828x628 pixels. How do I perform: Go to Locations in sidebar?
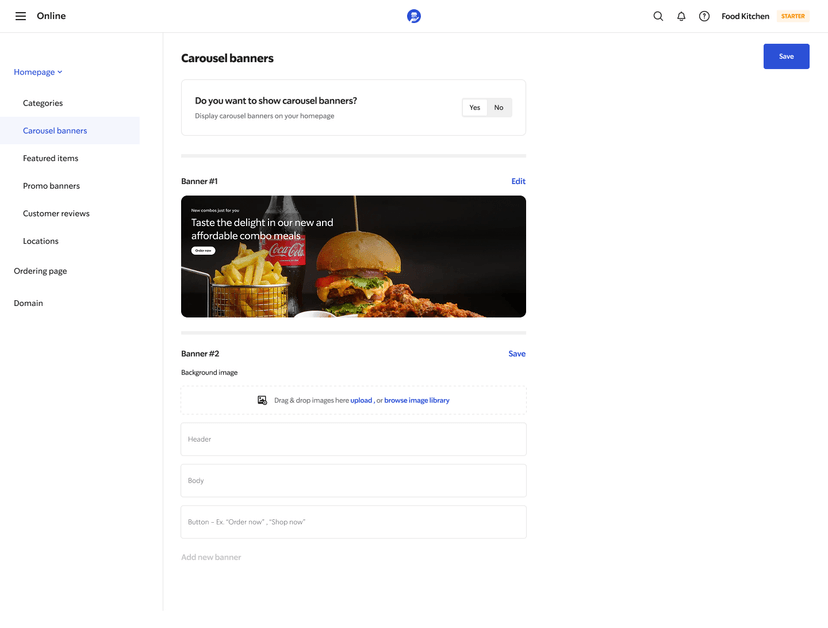41,241
